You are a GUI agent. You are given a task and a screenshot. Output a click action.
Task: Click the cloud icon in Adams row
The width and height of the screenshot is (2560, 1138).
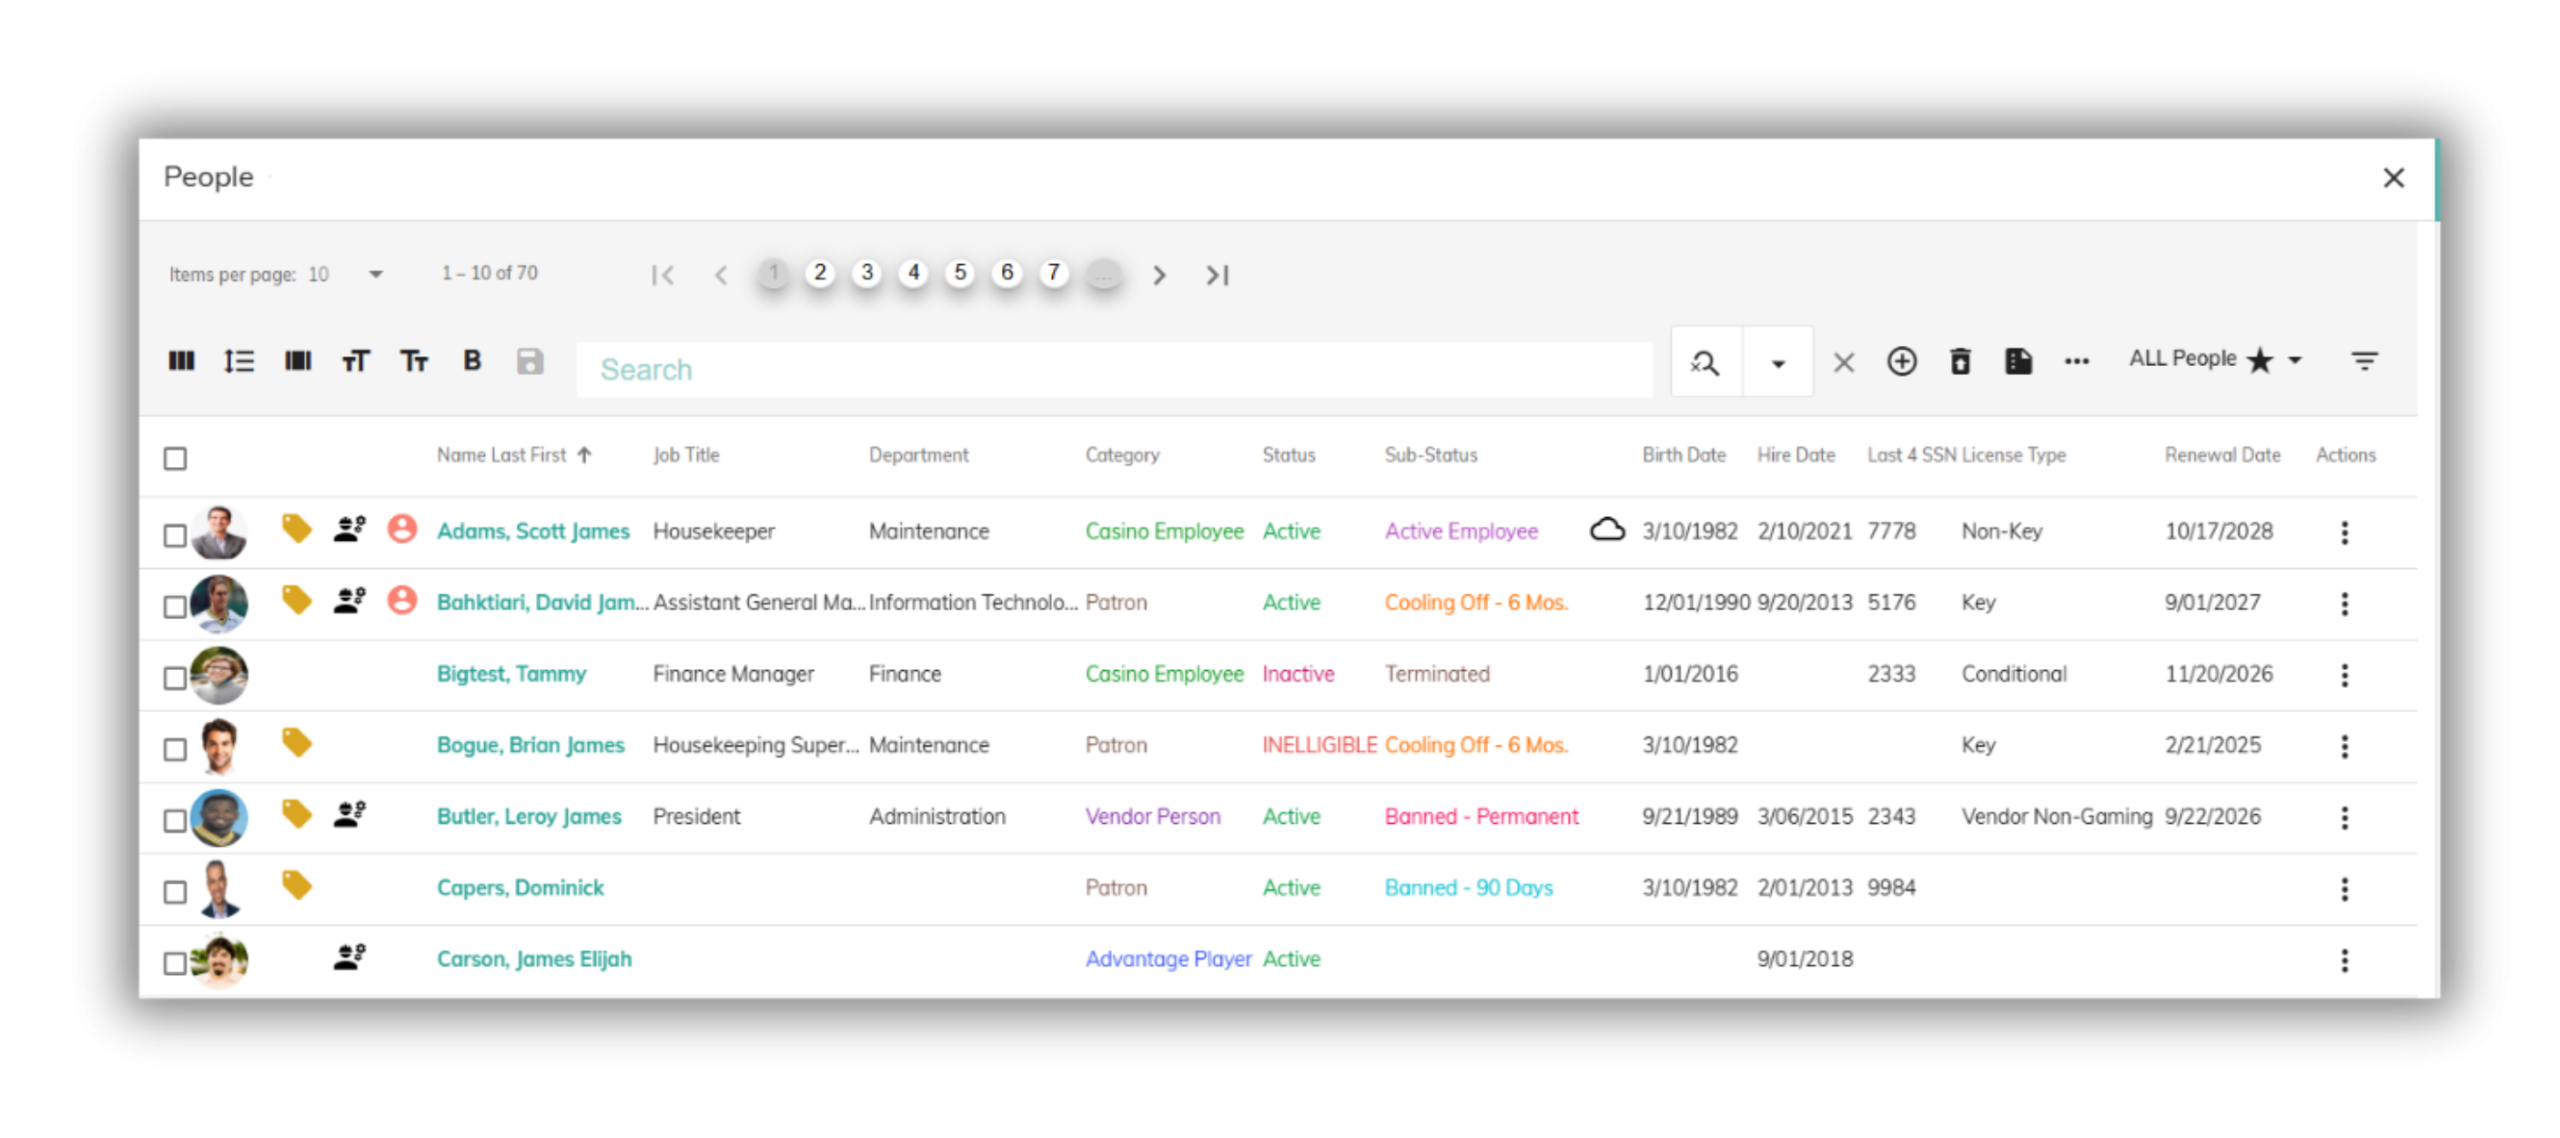coord(1607,529)
